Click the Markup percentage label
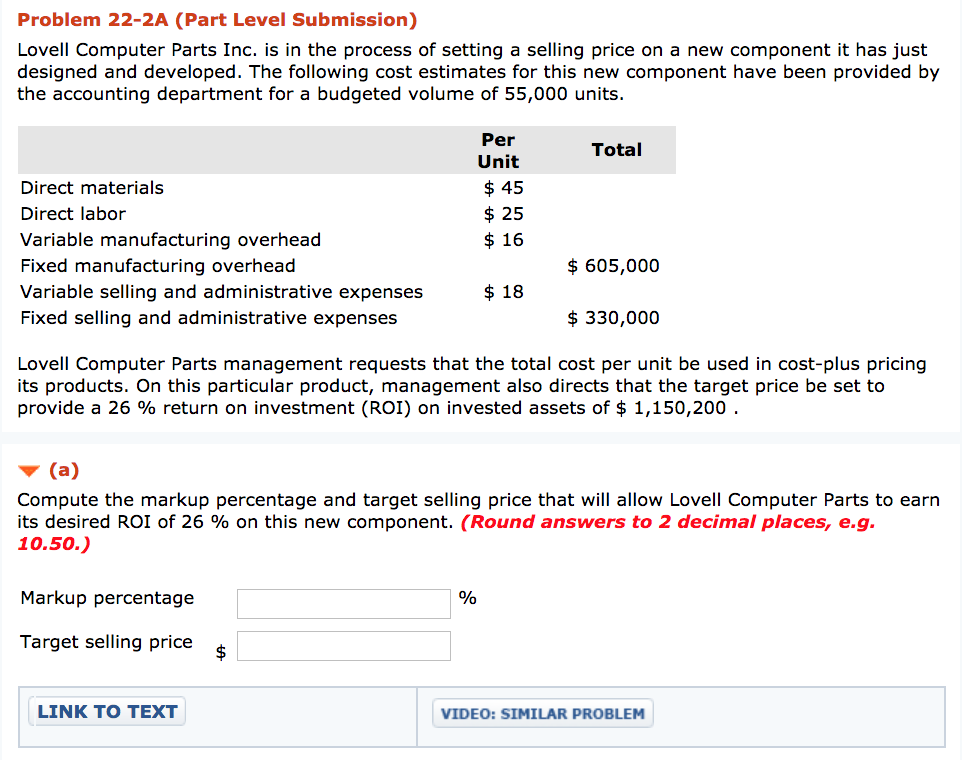The width and height of the screenshot is (962, 760). pos(107,598)
